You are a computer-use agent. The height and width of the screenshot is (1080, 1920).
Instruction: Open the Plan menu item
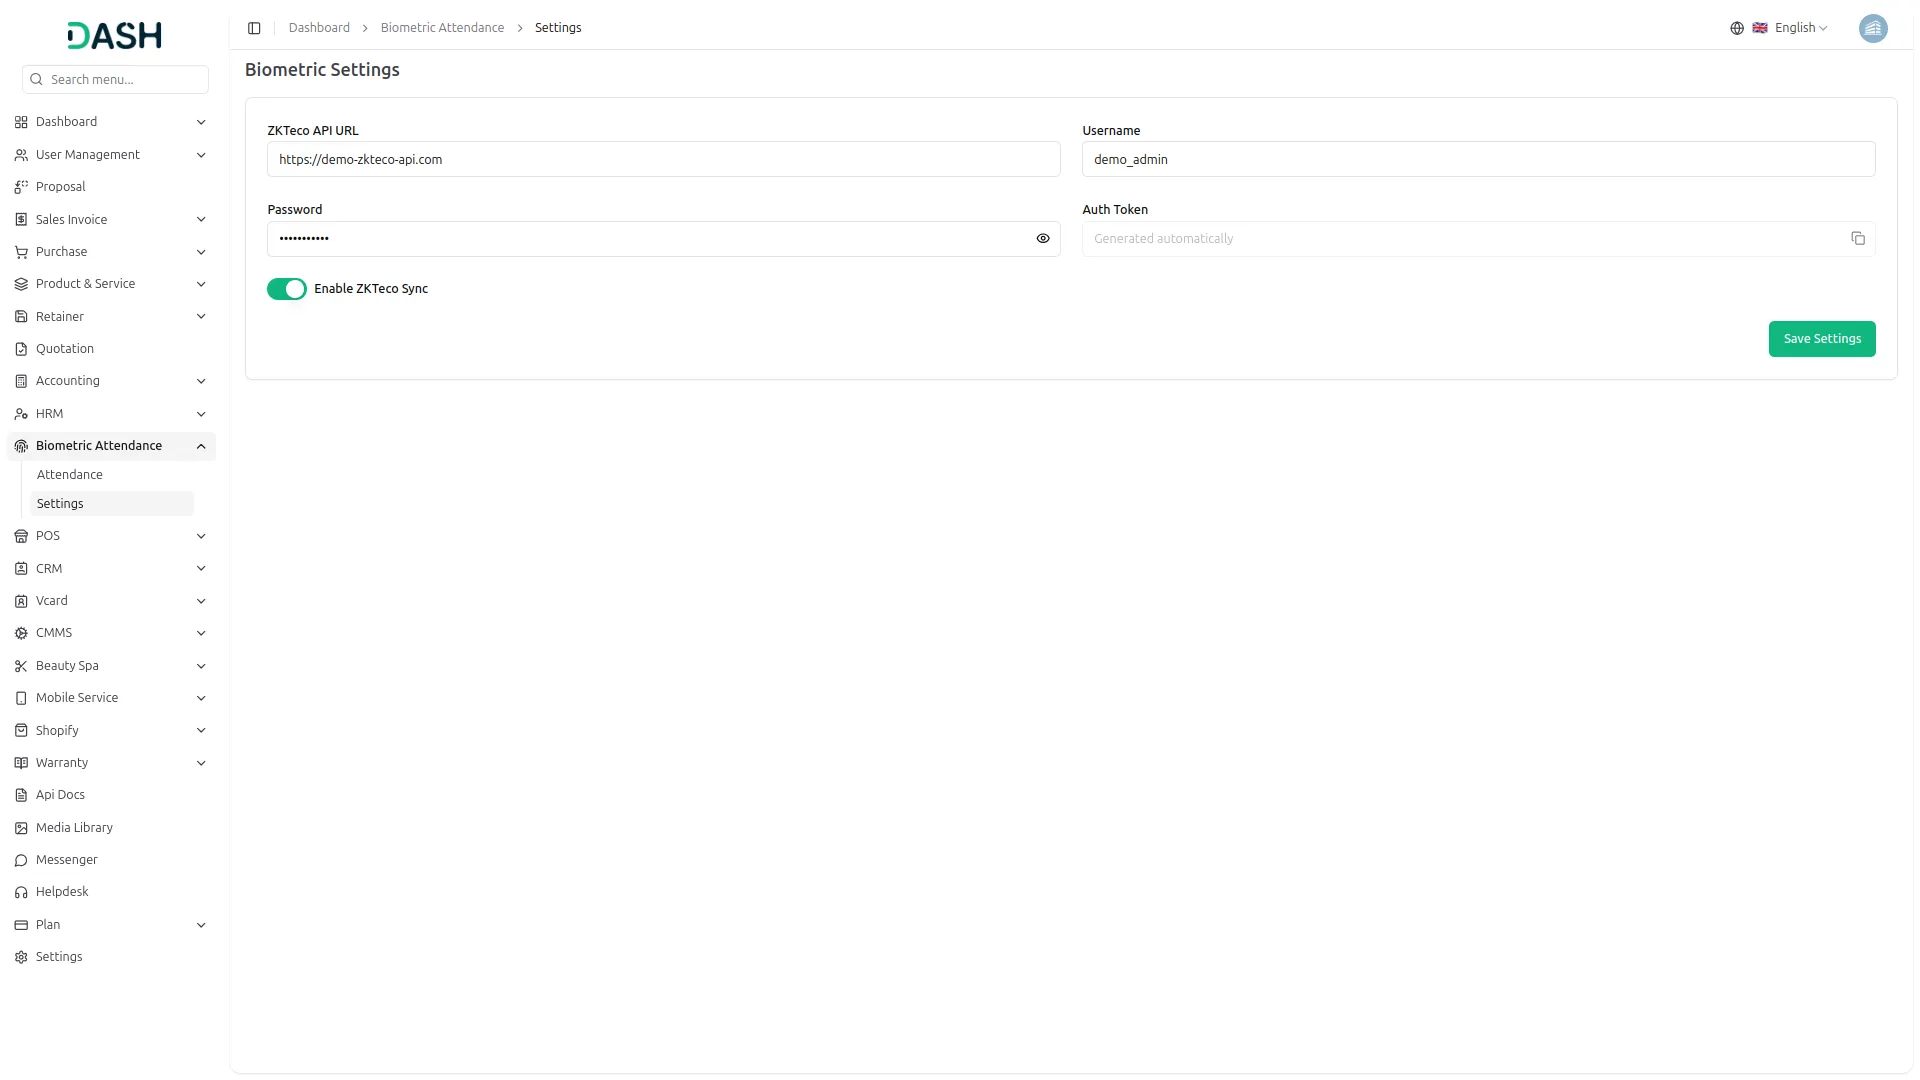pyautogui.click(x=111, y=925)
